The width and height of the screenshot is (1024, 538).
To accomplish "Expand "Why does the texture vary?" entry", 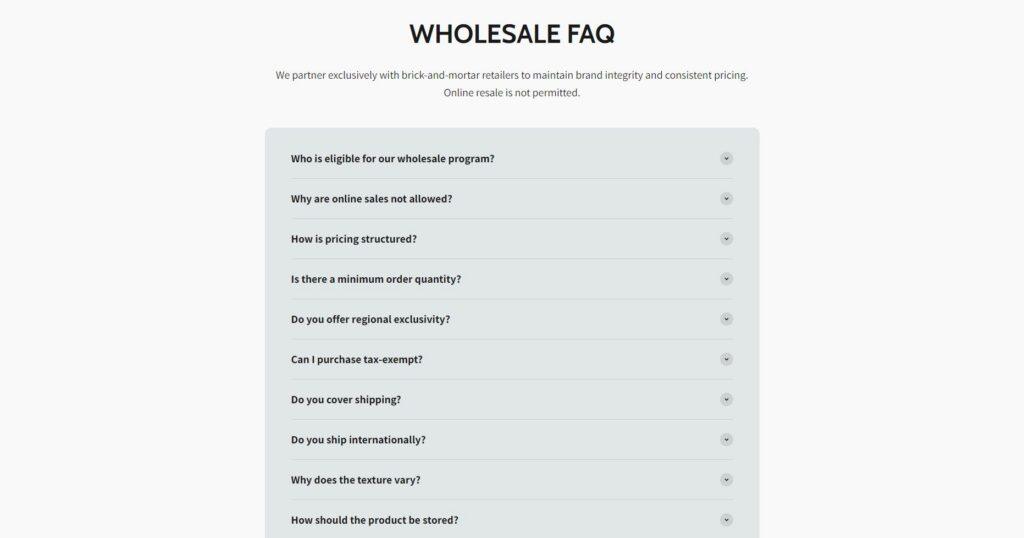I will click(x=355, y=479).
